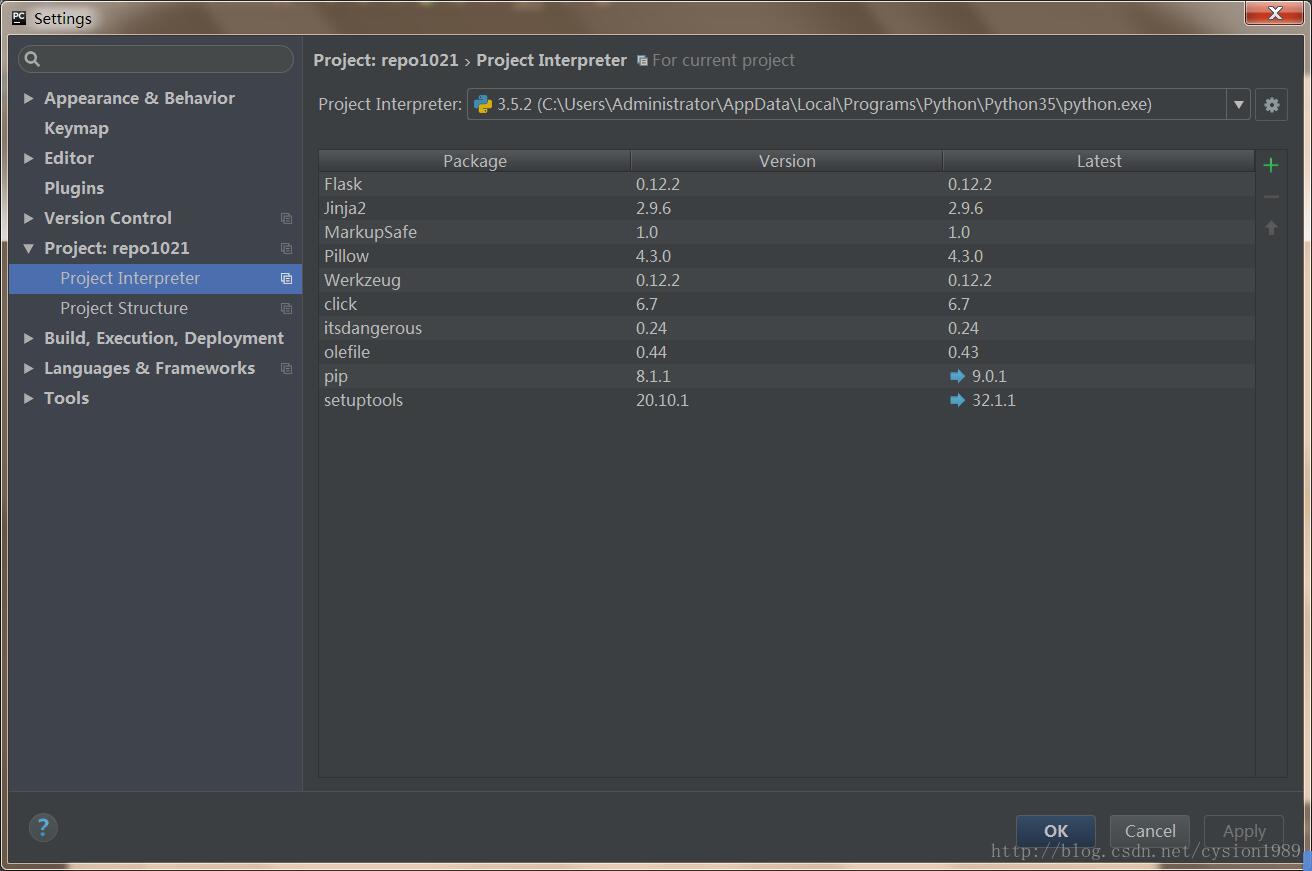This screenshot has height=871, width=1312.
Task: Click the Python logo in interpreter field
Action: [483, 104]
